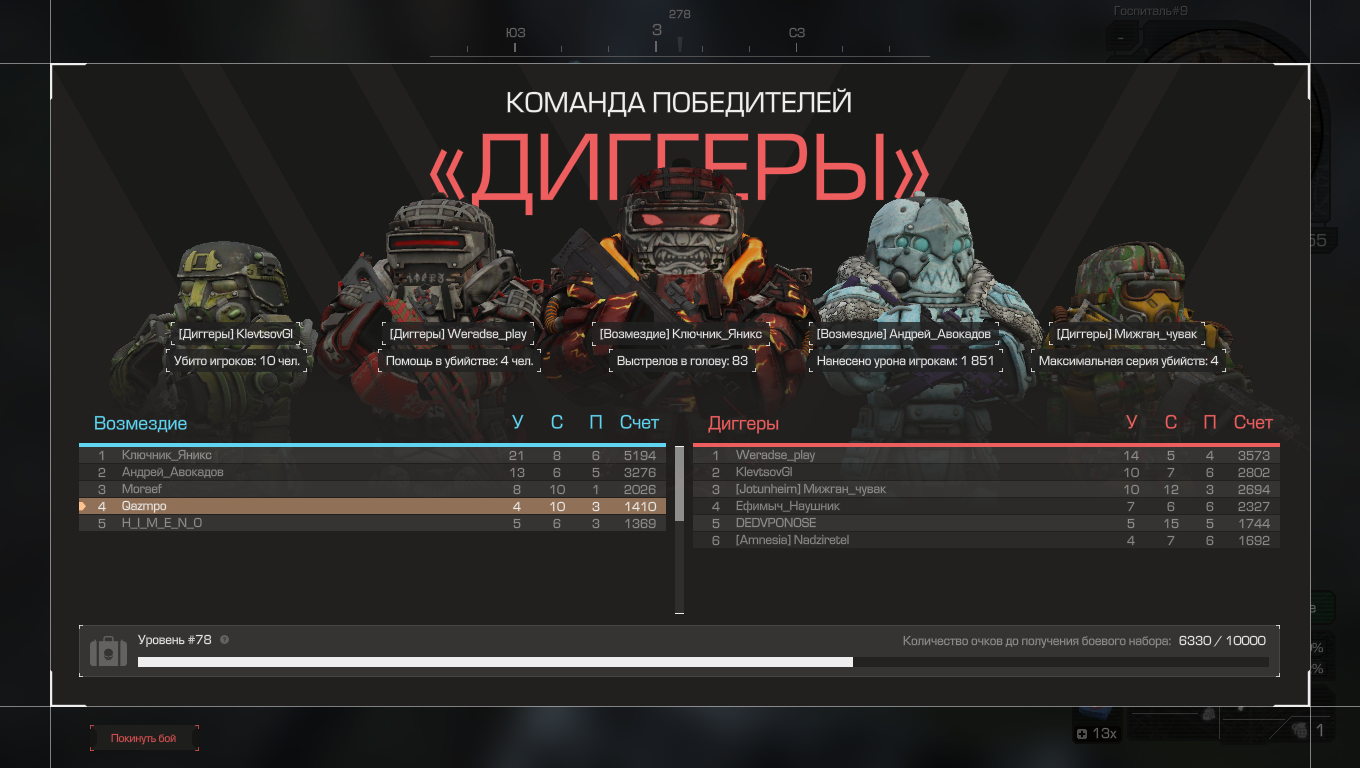The width and height of the screenshot is (1360, 768).
Task: Select the [Jotunheim] Мижган_чувак scoreboard row
Action: (986, 489)
